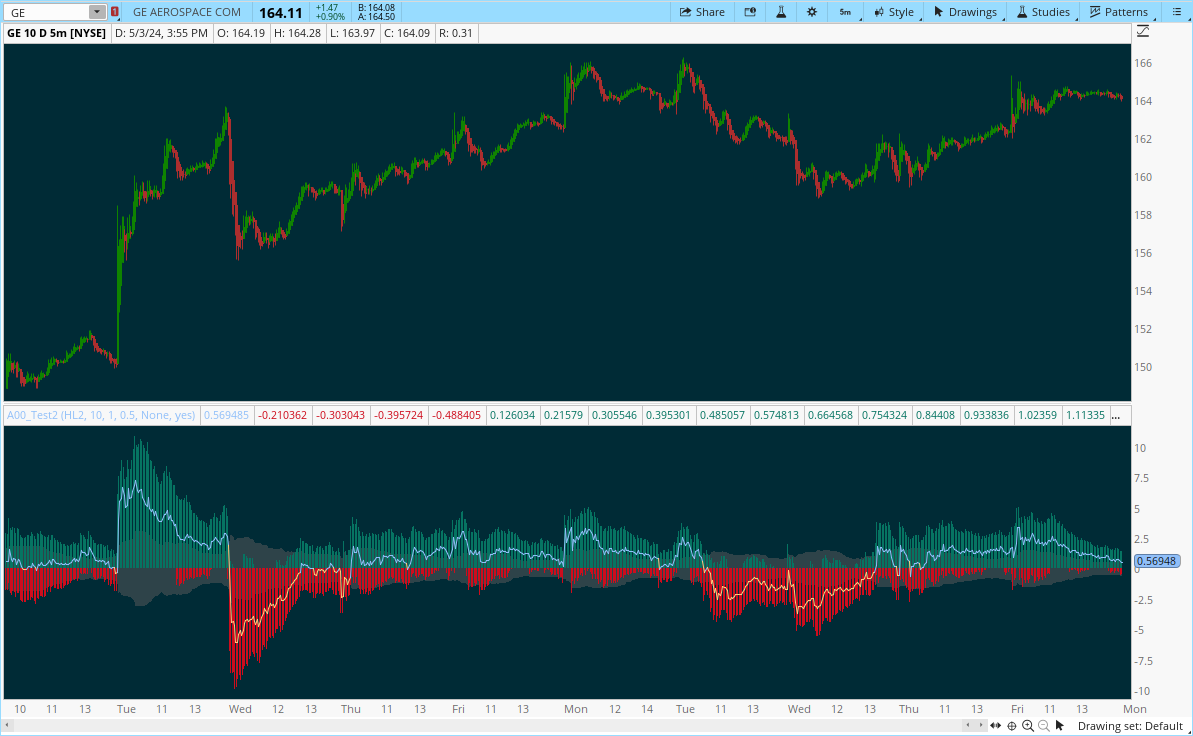The width and height of the screenshot is (1193, 736).
Task: Click the study value 0.126034
Action: tap(512, 416)
